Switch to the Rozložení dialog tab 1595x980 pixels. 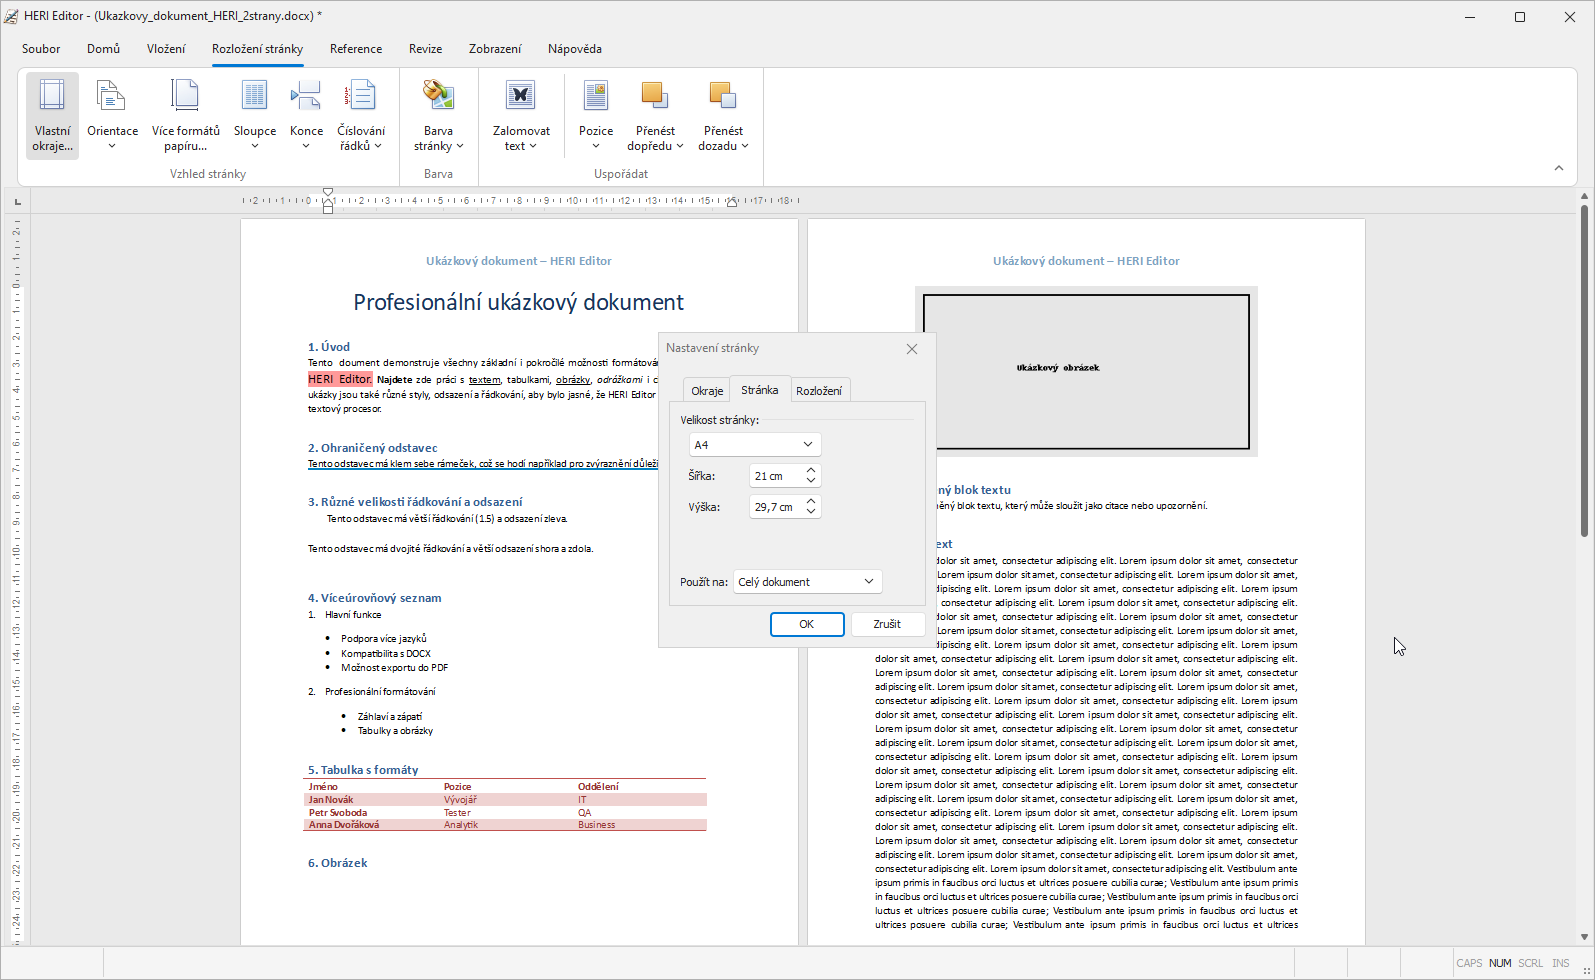point(819,391)
